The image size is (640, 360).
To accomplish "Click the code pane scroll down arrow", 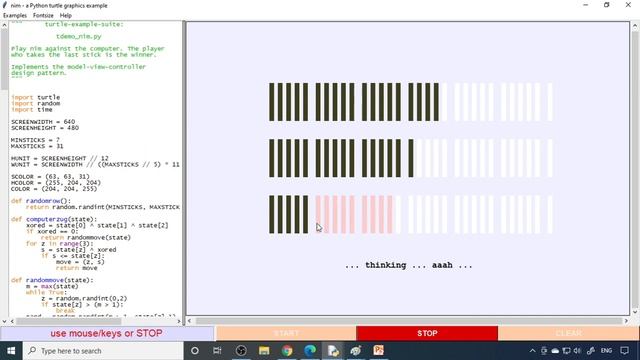I will [4, 321].
